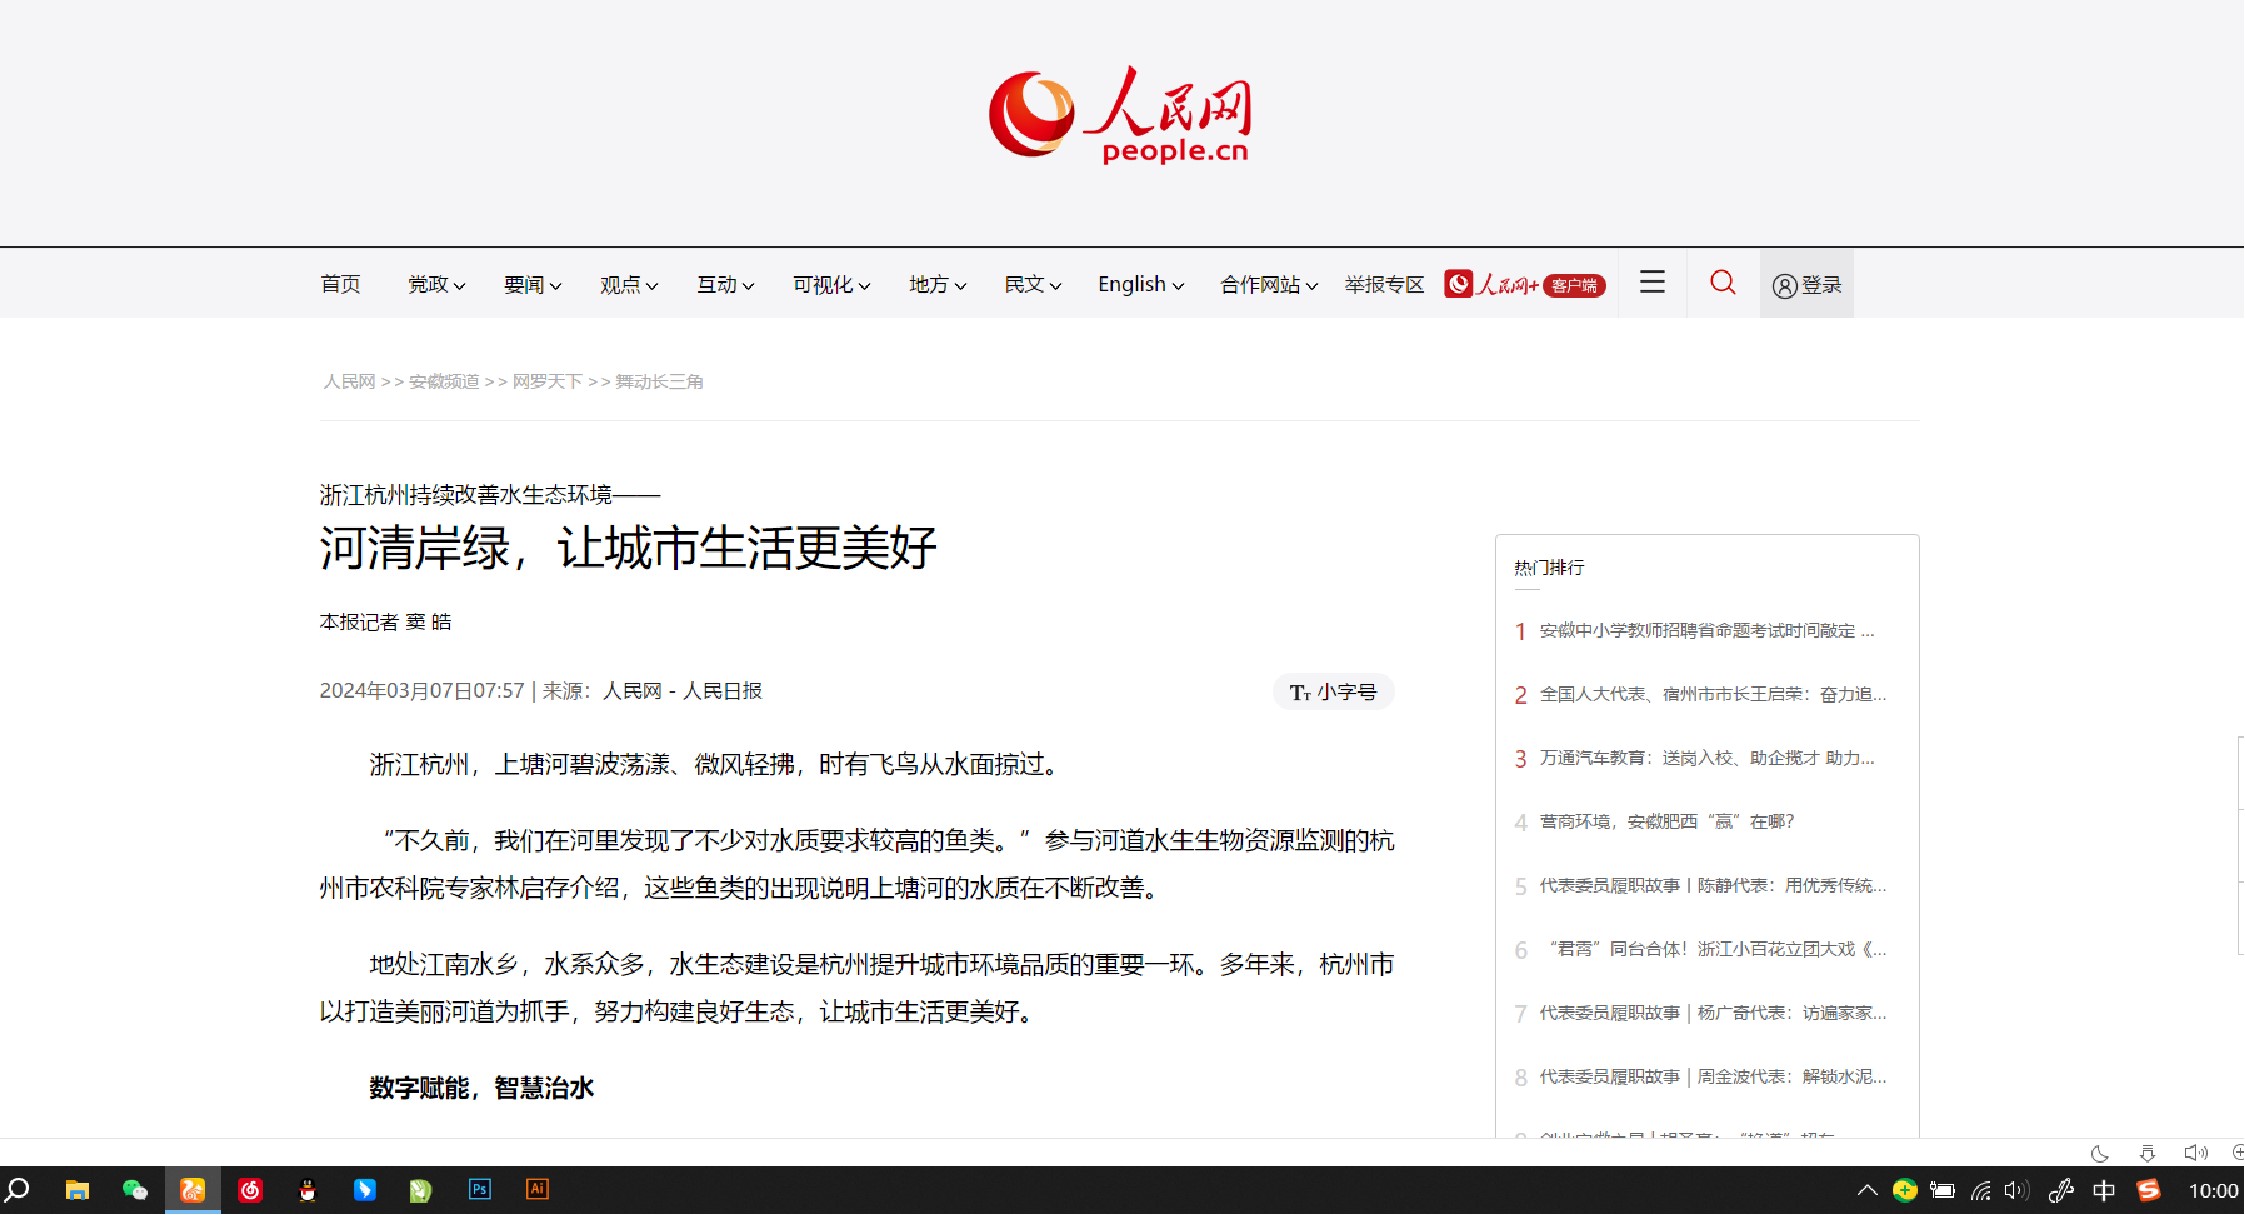The image size is (2245, 1215).
Task: Open the English language dropdown
Action: [x=1140, y=285]
